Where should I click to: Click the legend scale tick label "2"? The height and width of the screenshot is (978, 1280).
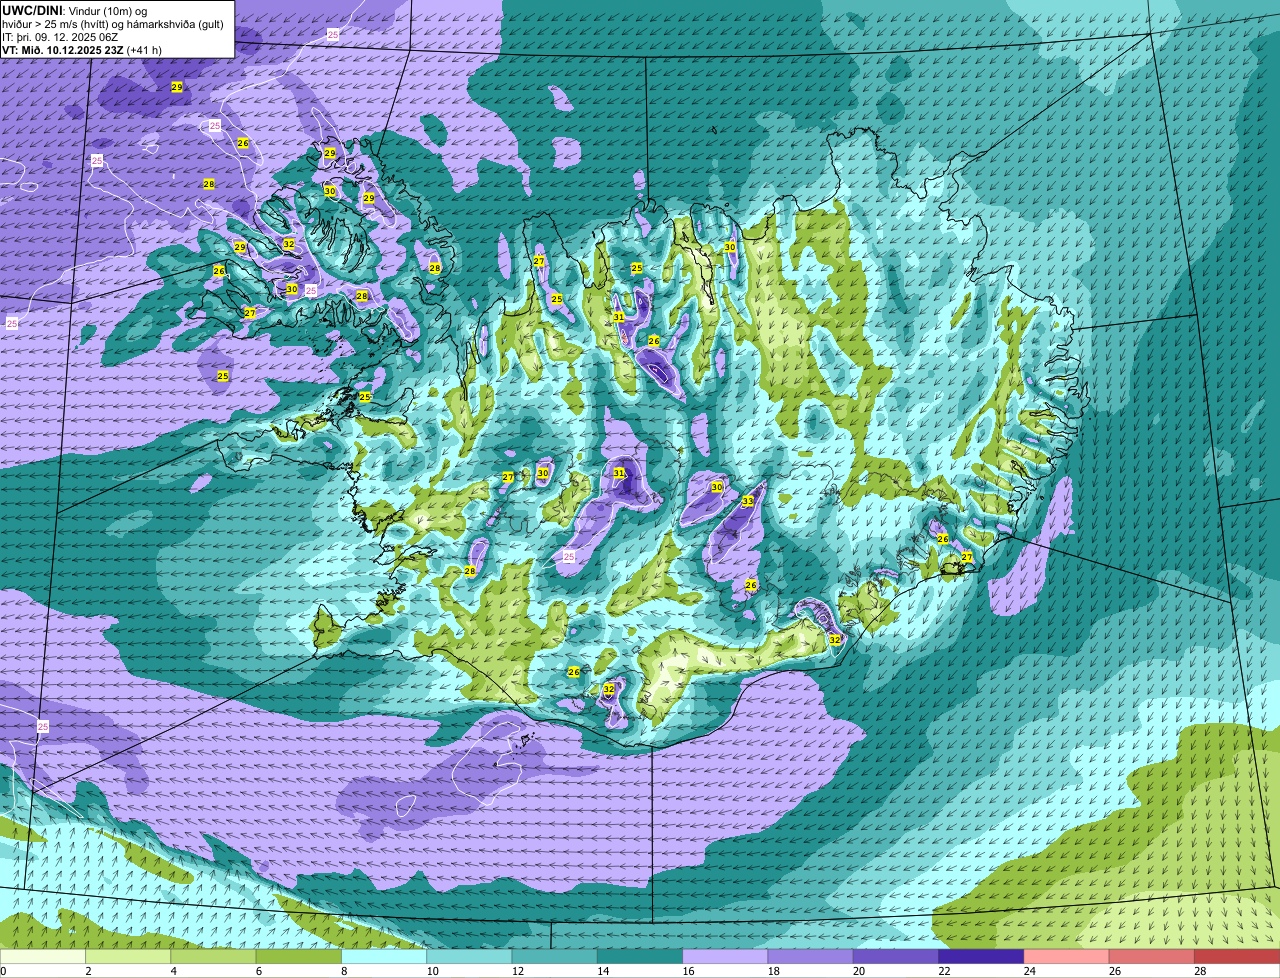(88, 970)
